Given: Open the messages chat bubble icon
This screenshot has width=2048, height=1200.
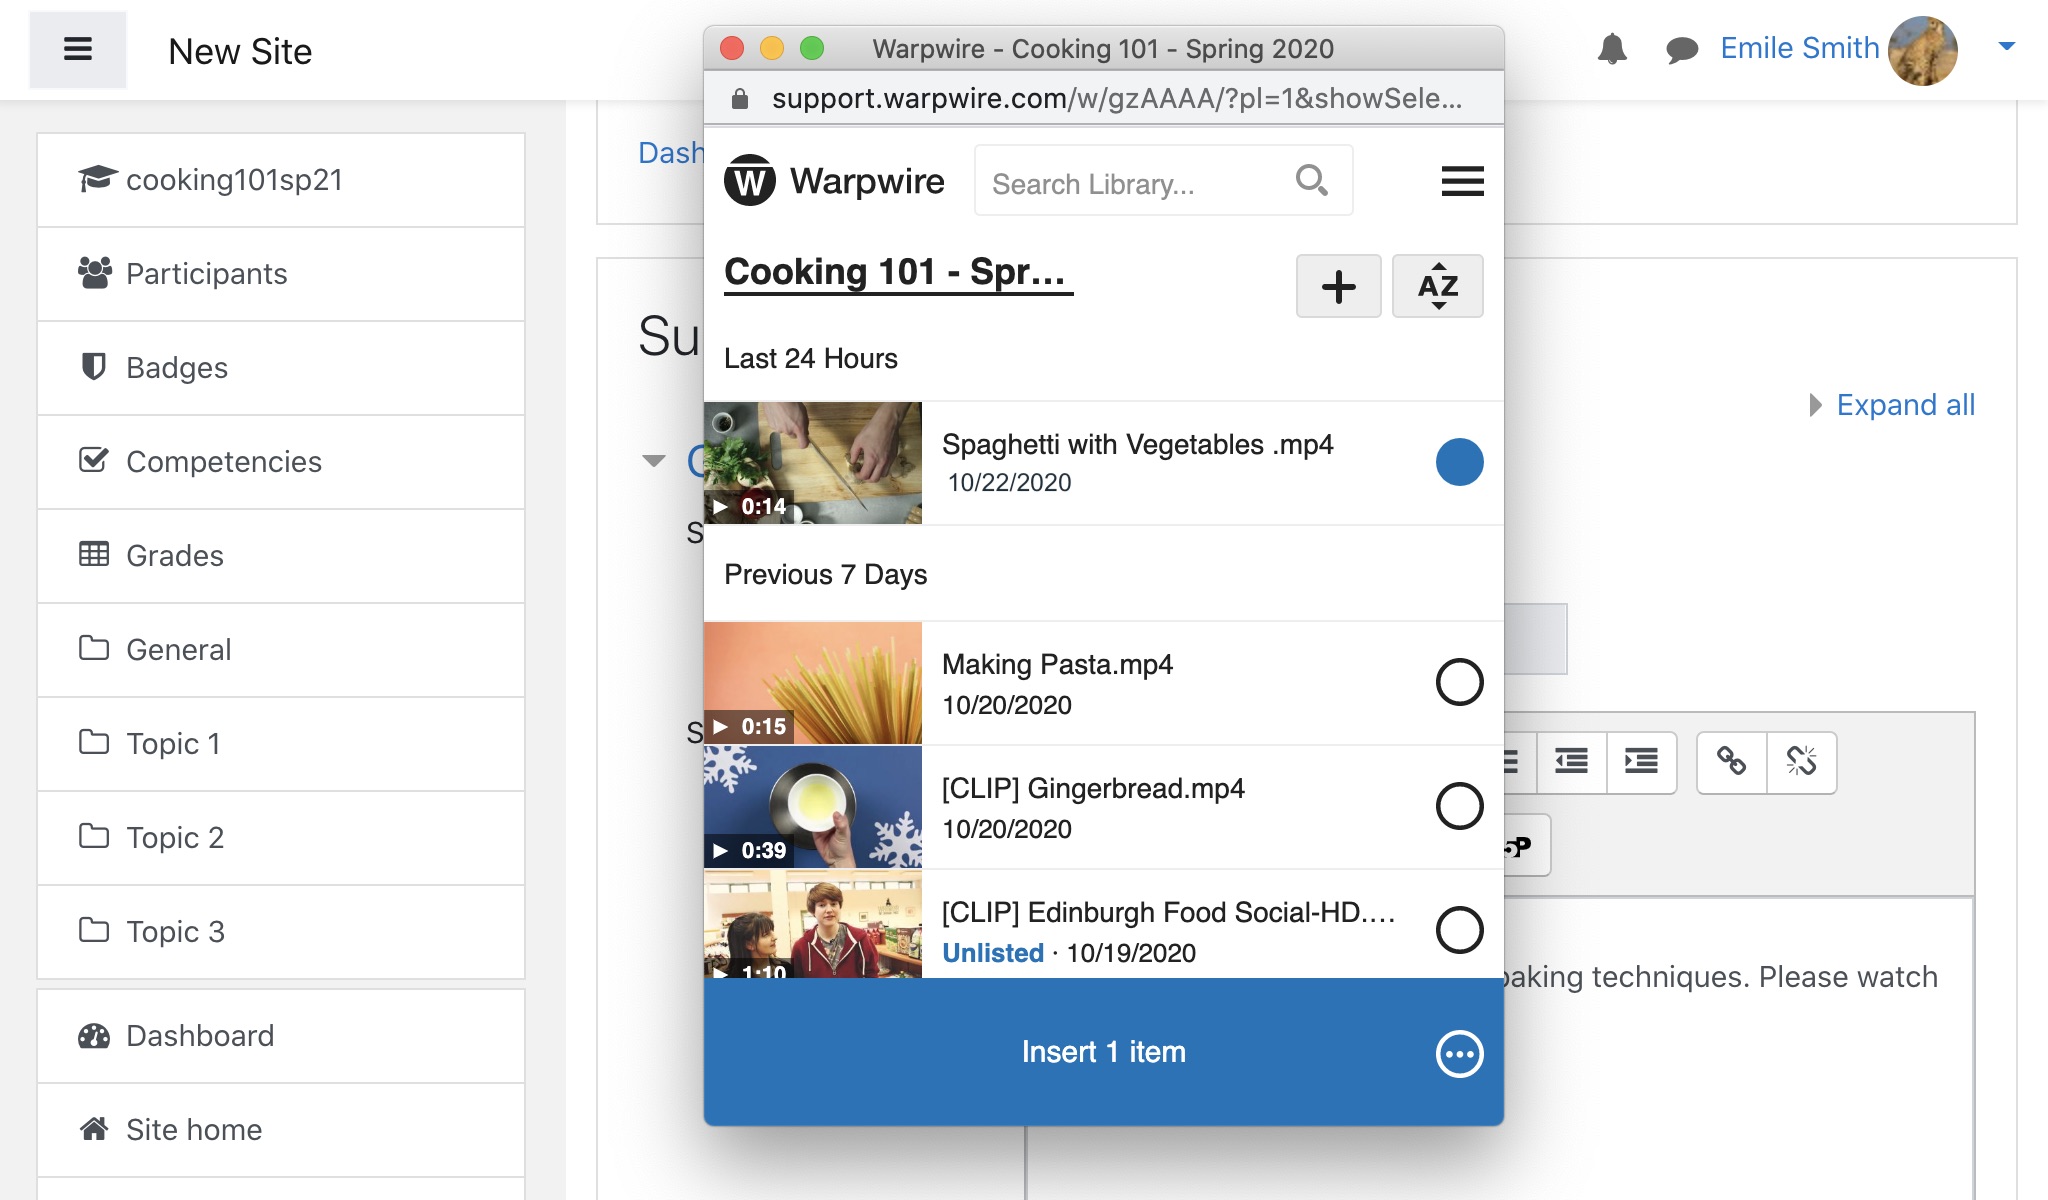Looking at the screenshot, I should pos(1682,48).
